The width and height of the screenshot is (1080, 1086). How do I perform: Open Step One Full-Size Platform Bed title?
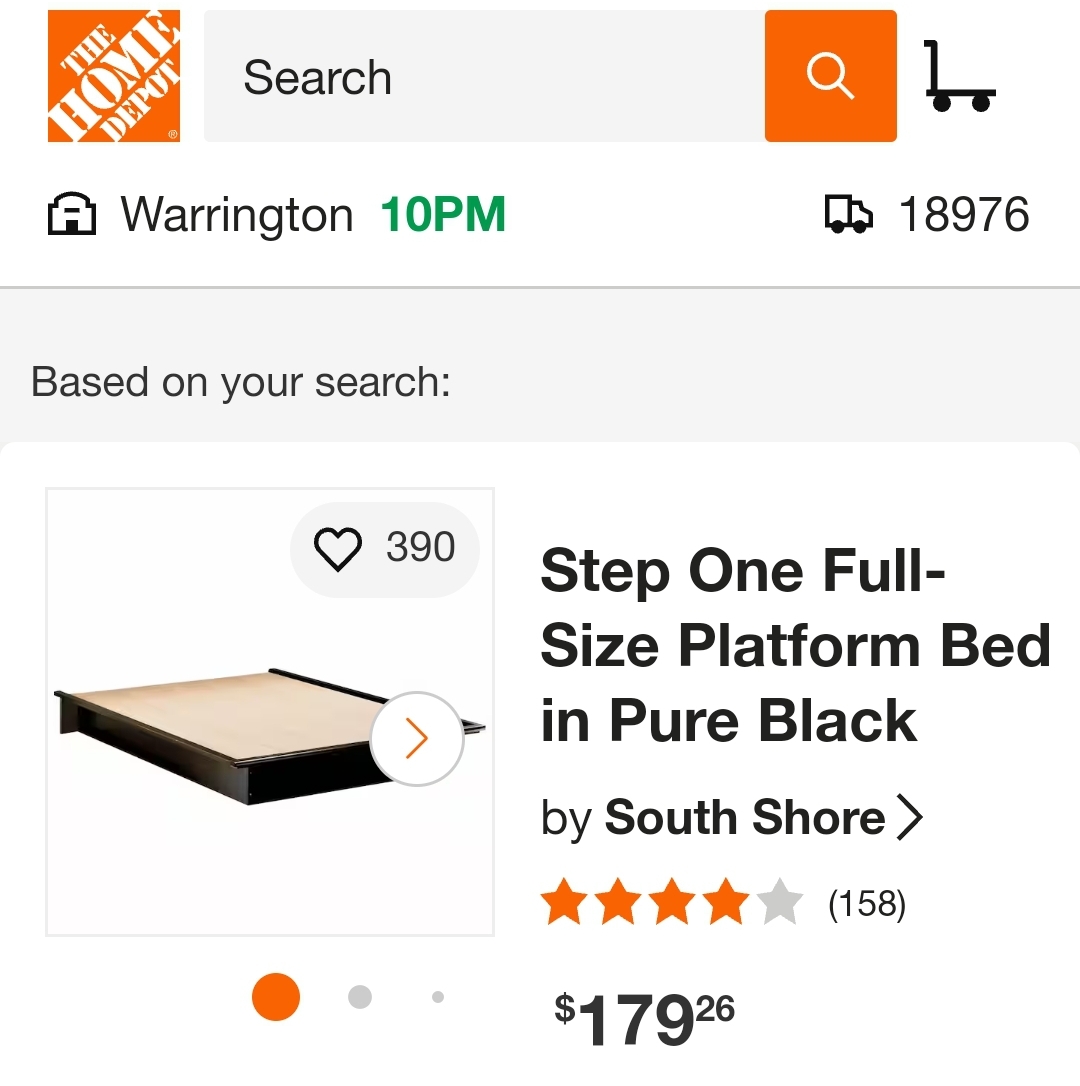[x=795, y=646]
